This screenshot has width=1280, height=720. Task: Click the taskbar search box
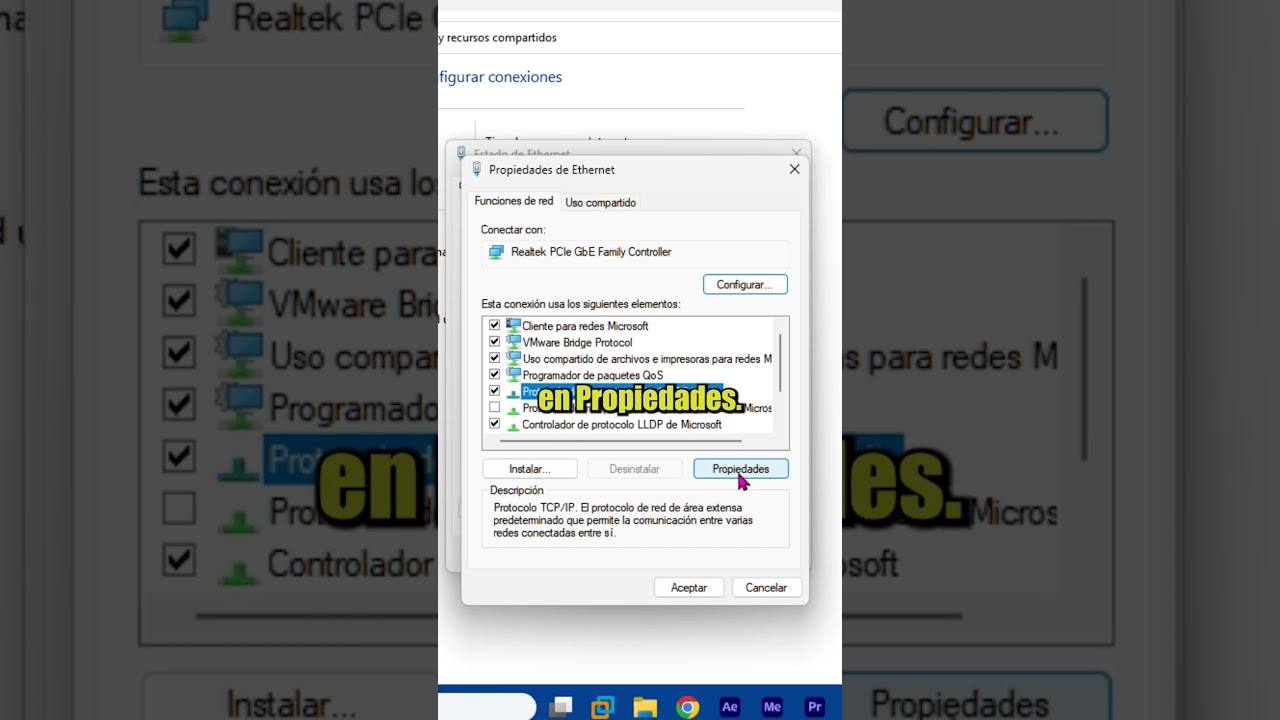click(487, 707)
